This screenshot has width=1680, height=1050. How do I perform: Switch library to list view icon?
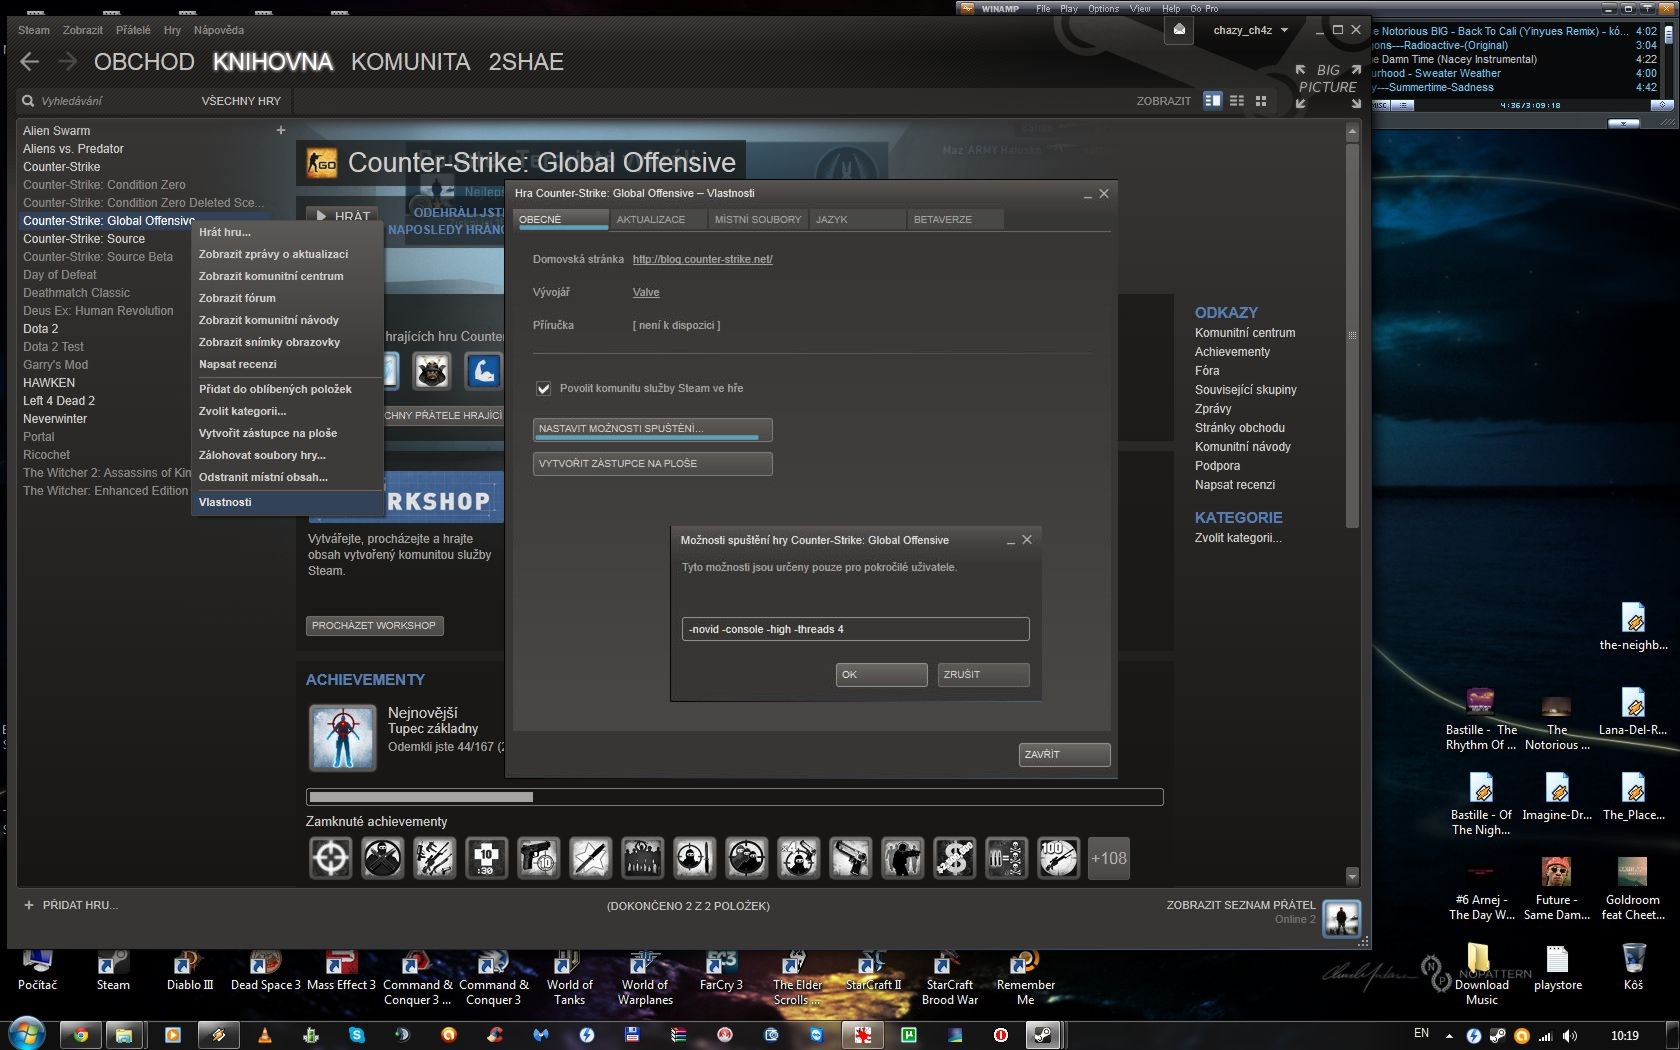(x=1237, y=101)
